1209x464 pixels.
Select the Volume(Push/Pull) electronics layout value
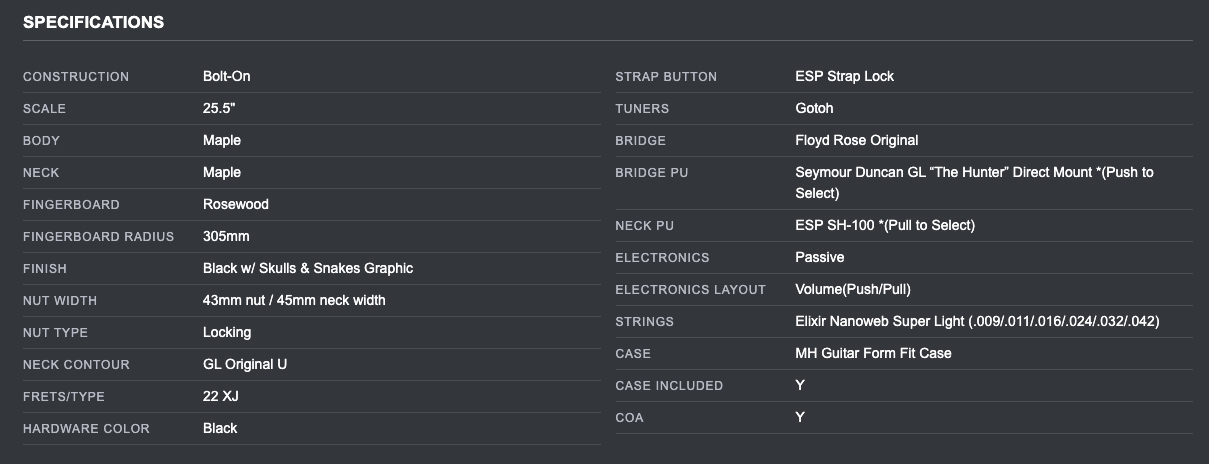coord(853,289)
